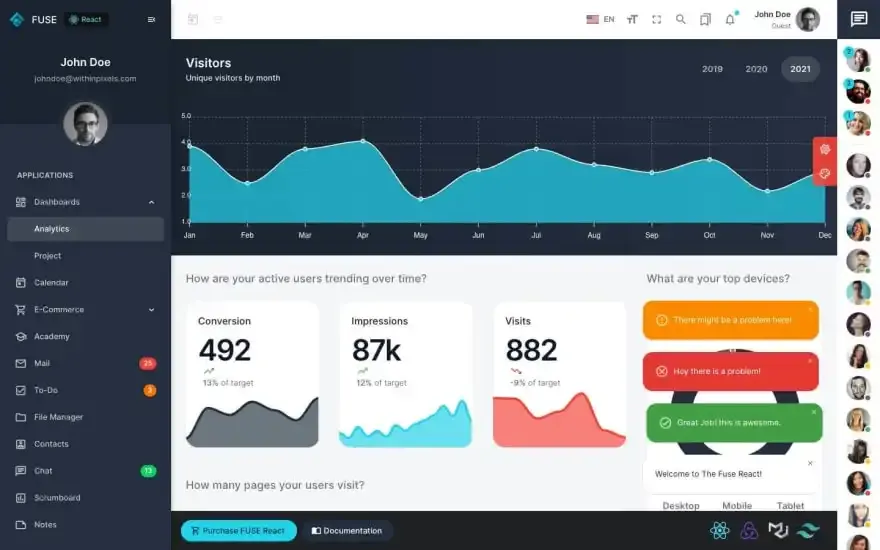The image size is (880, 550).
Task: Click Purchase FUSE React button
Action: pos(239,531)
